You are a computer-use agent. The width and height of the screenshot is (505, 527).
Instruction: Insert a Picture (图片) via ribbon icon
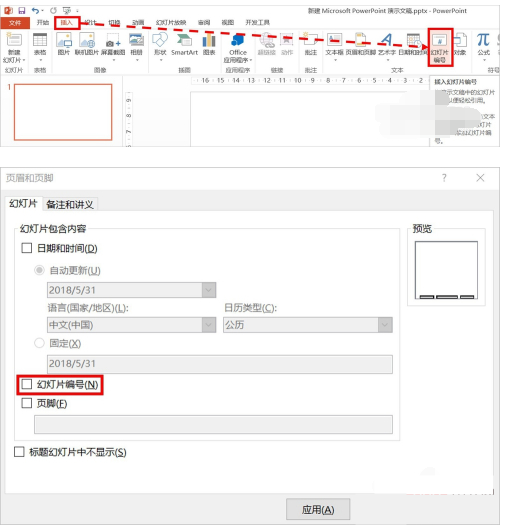click(64, 40)
